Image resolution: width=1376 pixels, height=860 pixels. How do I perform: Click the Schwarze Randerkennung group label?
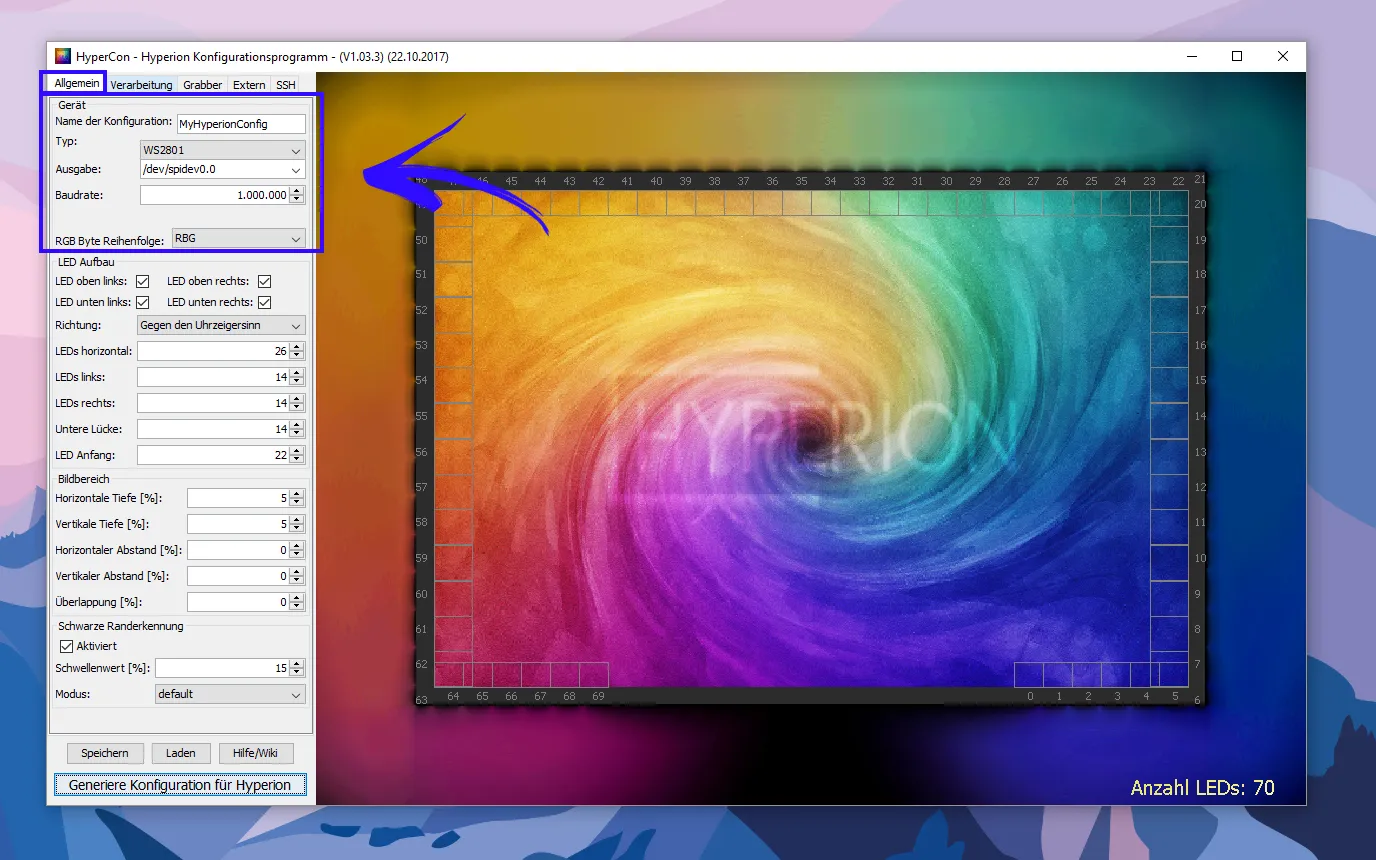click(121, 626)
